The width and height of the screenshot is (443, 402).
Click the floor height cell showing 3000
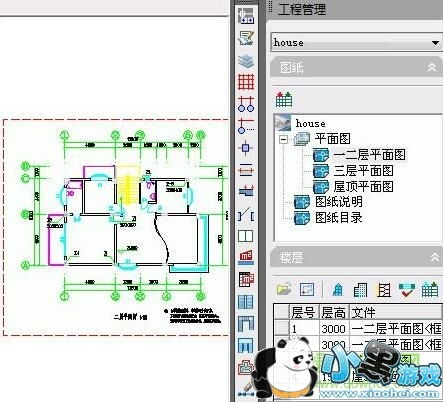pyautogui.click(x=334, y=329)
